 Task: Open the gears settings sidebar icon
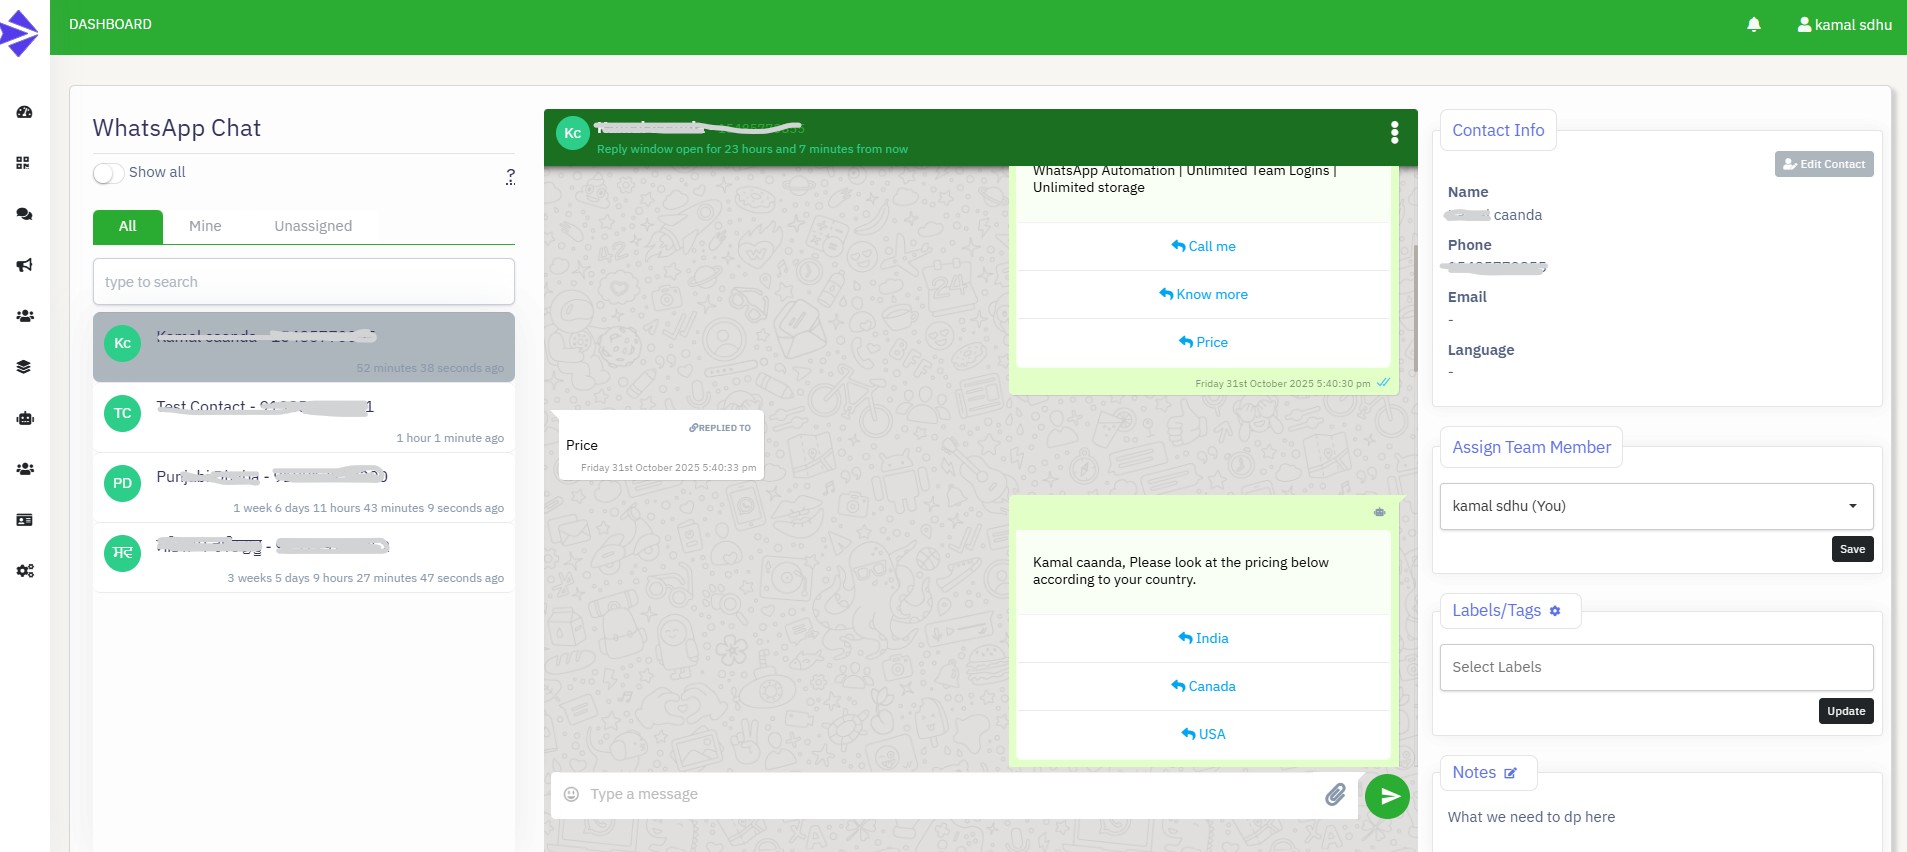pyautogui.click(x=25, y=571)
